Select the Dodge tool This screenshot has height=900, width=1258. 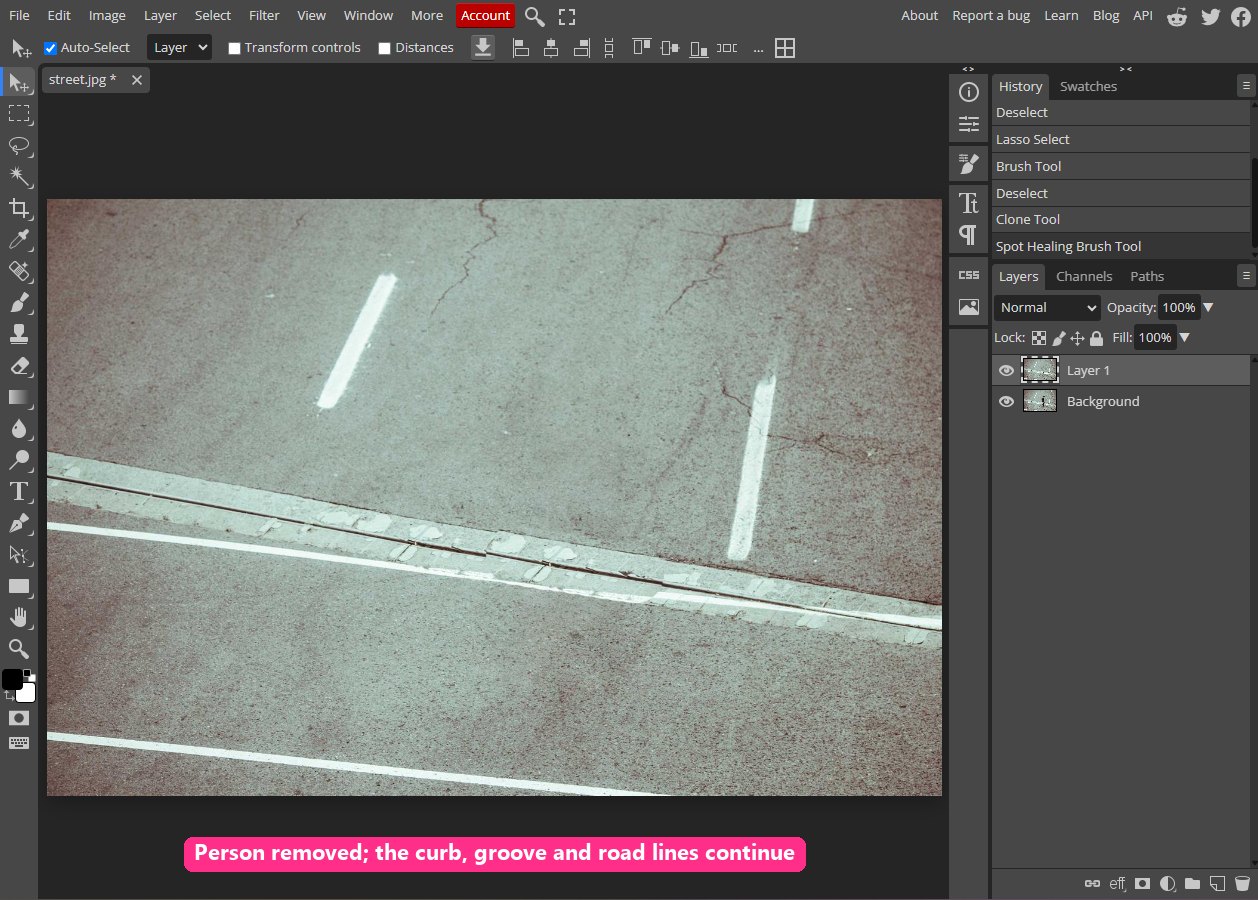[19, 460]
